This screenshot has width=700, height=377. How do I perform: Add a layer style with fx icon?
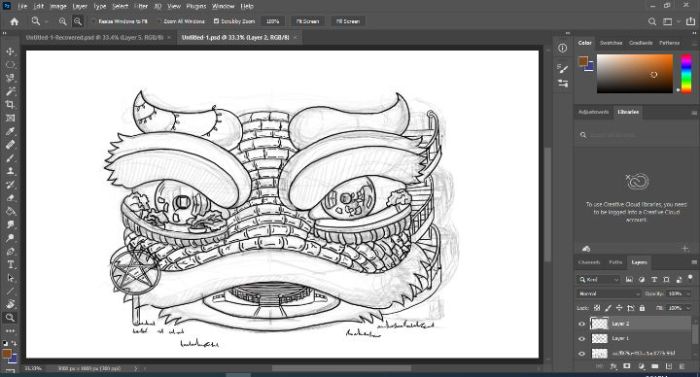click(x=613, y=366)
